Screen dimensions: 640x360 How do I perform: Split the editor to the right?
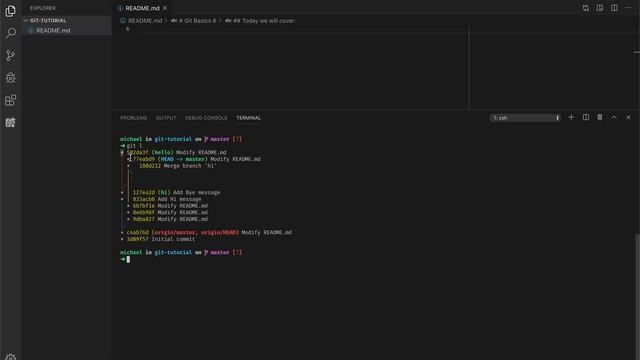(614, 8)
